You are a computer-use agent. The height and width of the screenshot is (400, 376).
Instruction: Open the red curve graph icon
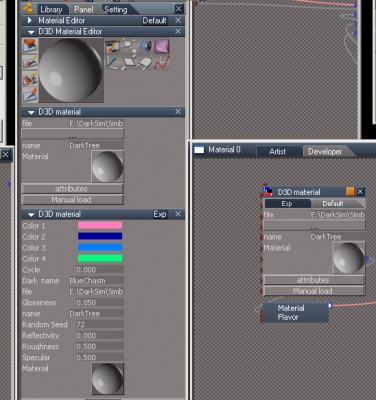pos(162,62)
